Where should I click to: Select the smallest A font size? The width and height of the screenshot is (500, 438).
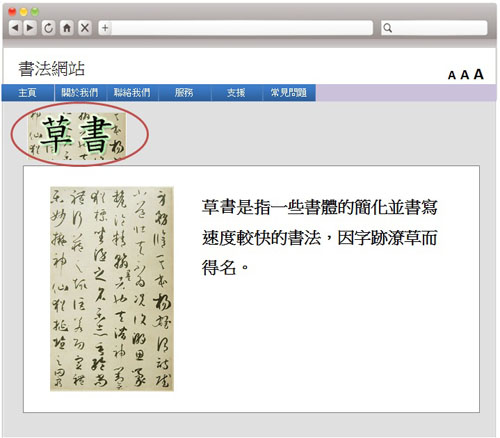[452, 76]
